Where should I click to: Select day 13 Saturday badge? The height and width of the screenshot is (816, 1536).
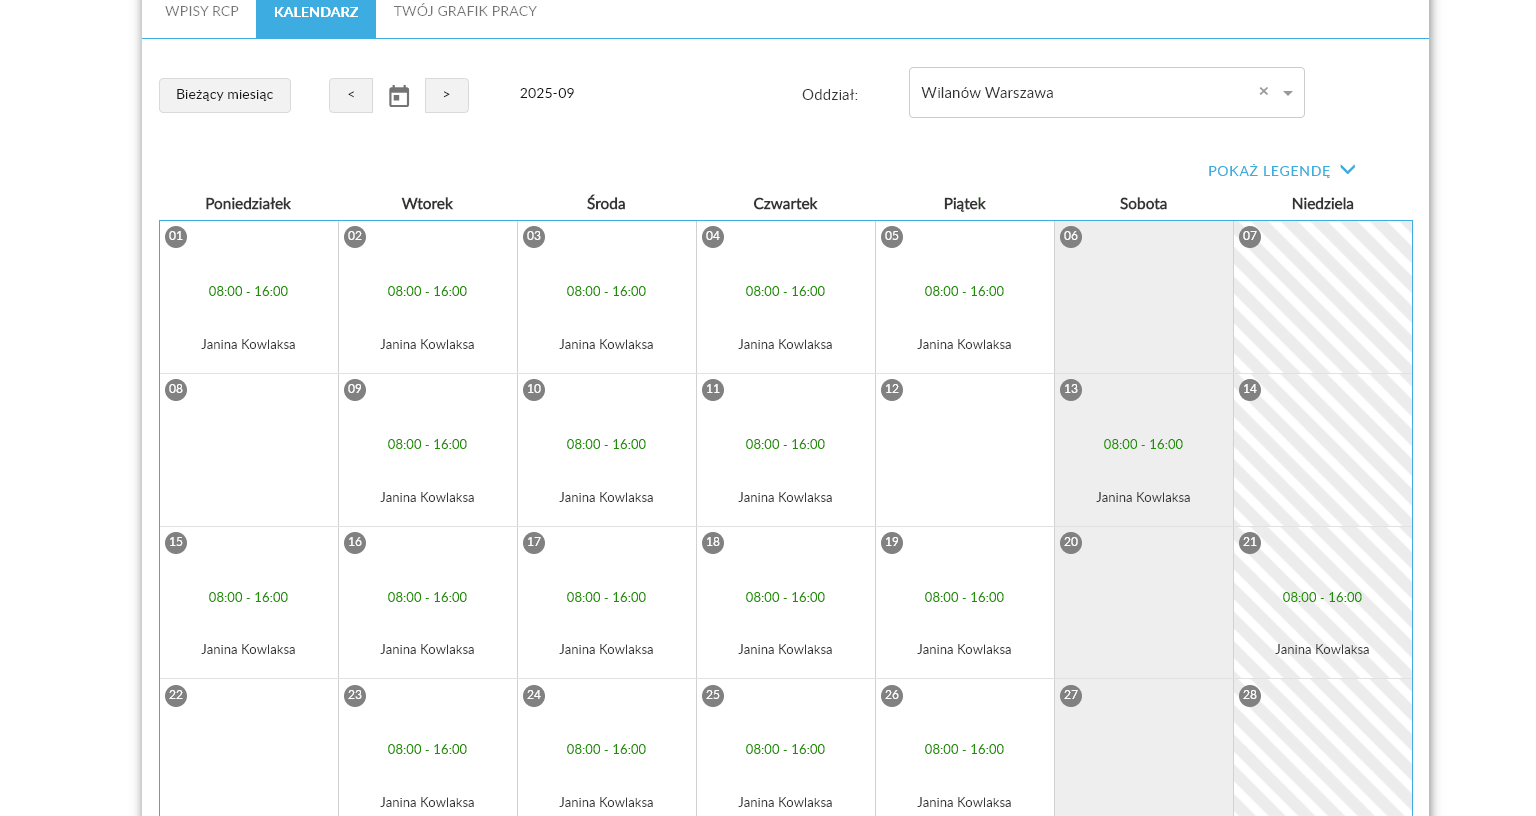(x=1071, y=390)
